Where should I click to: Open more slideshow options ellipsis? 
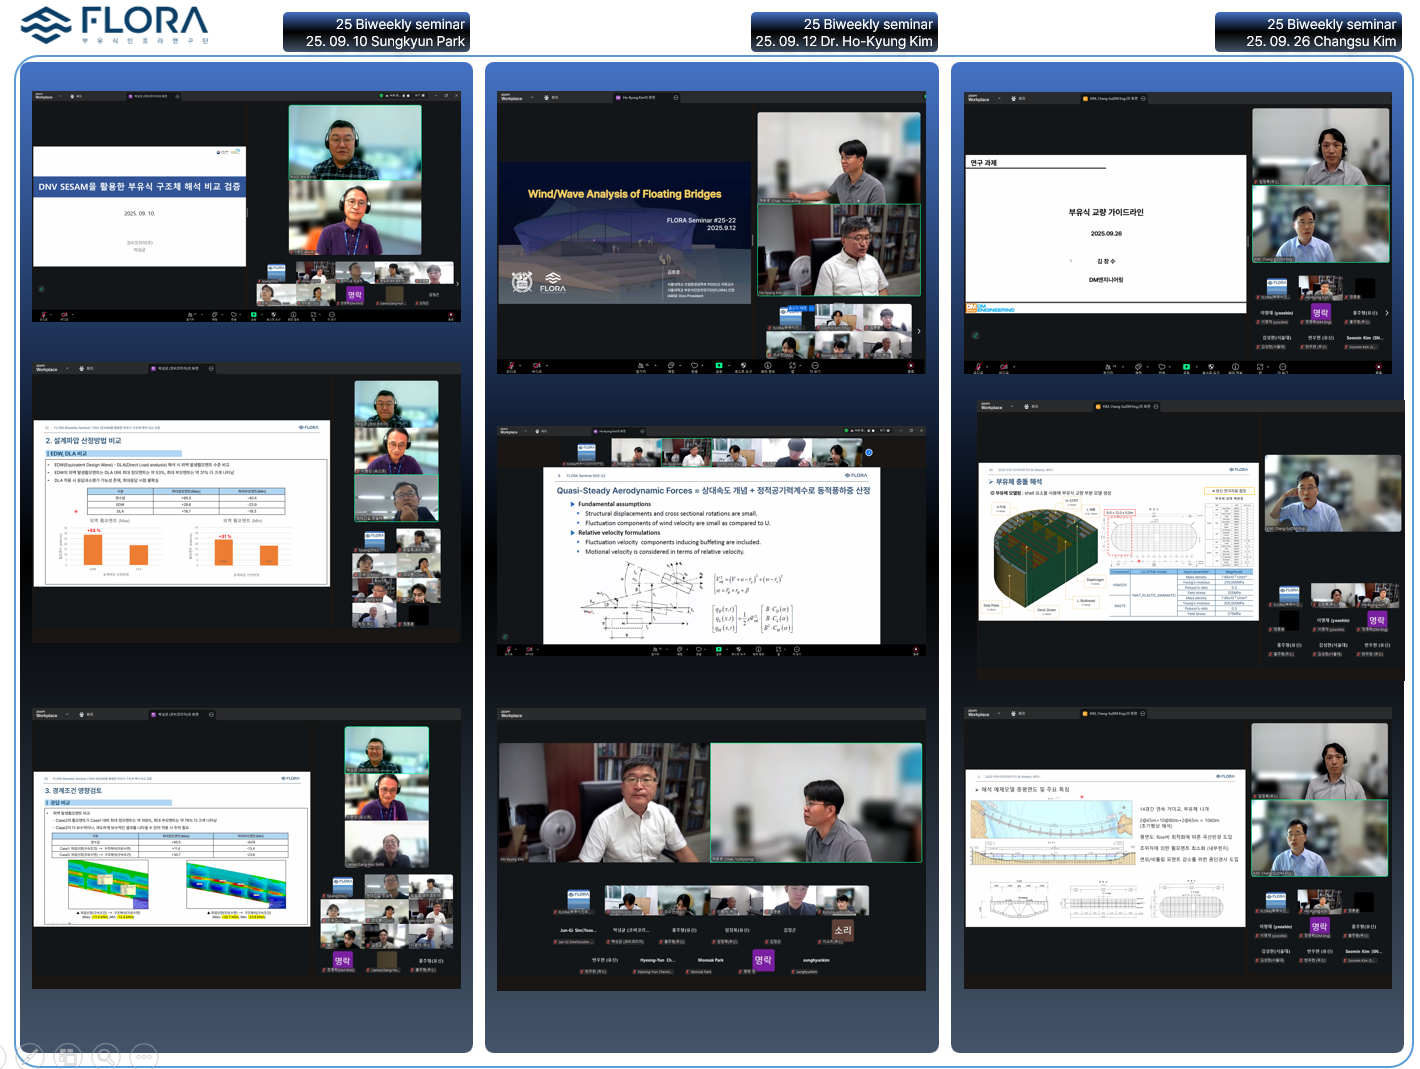click(143, 1055)
